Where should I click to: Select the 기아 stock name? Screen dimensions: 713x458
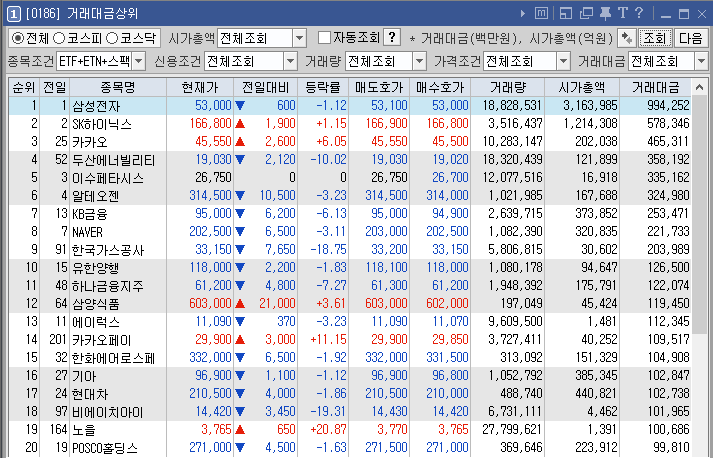[84, 376]
